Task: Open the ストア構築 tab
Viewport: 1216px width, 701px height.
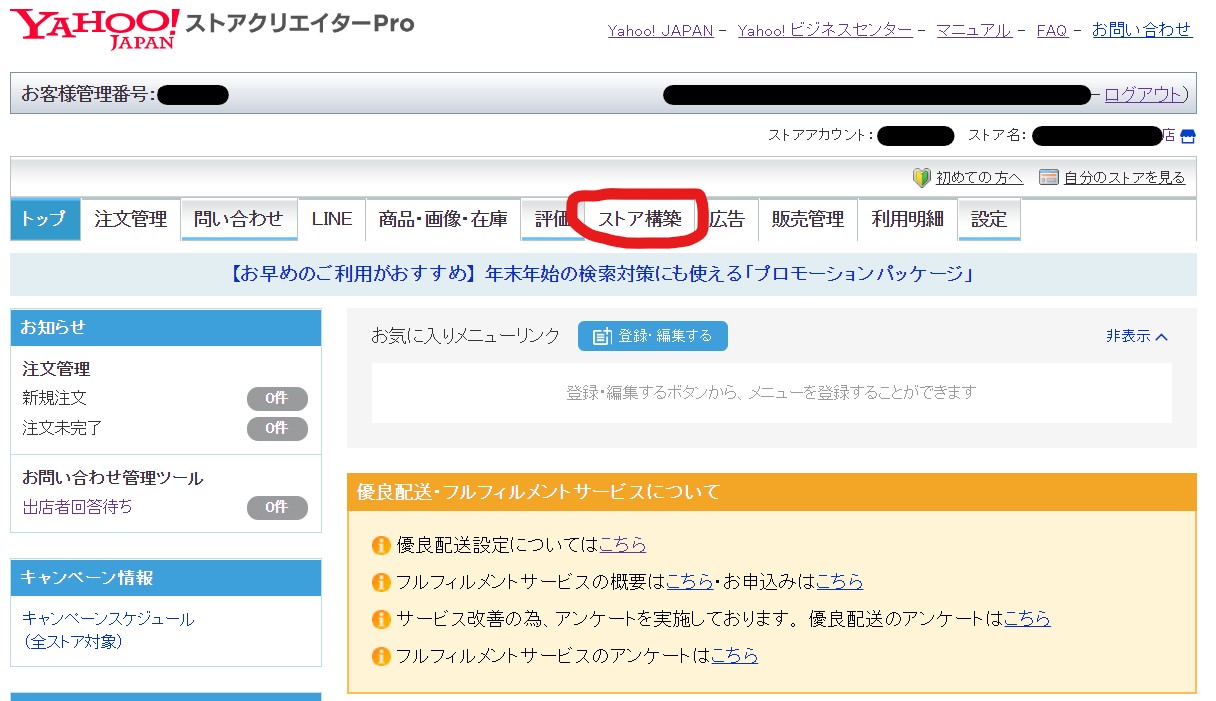Action: (640, 219)
